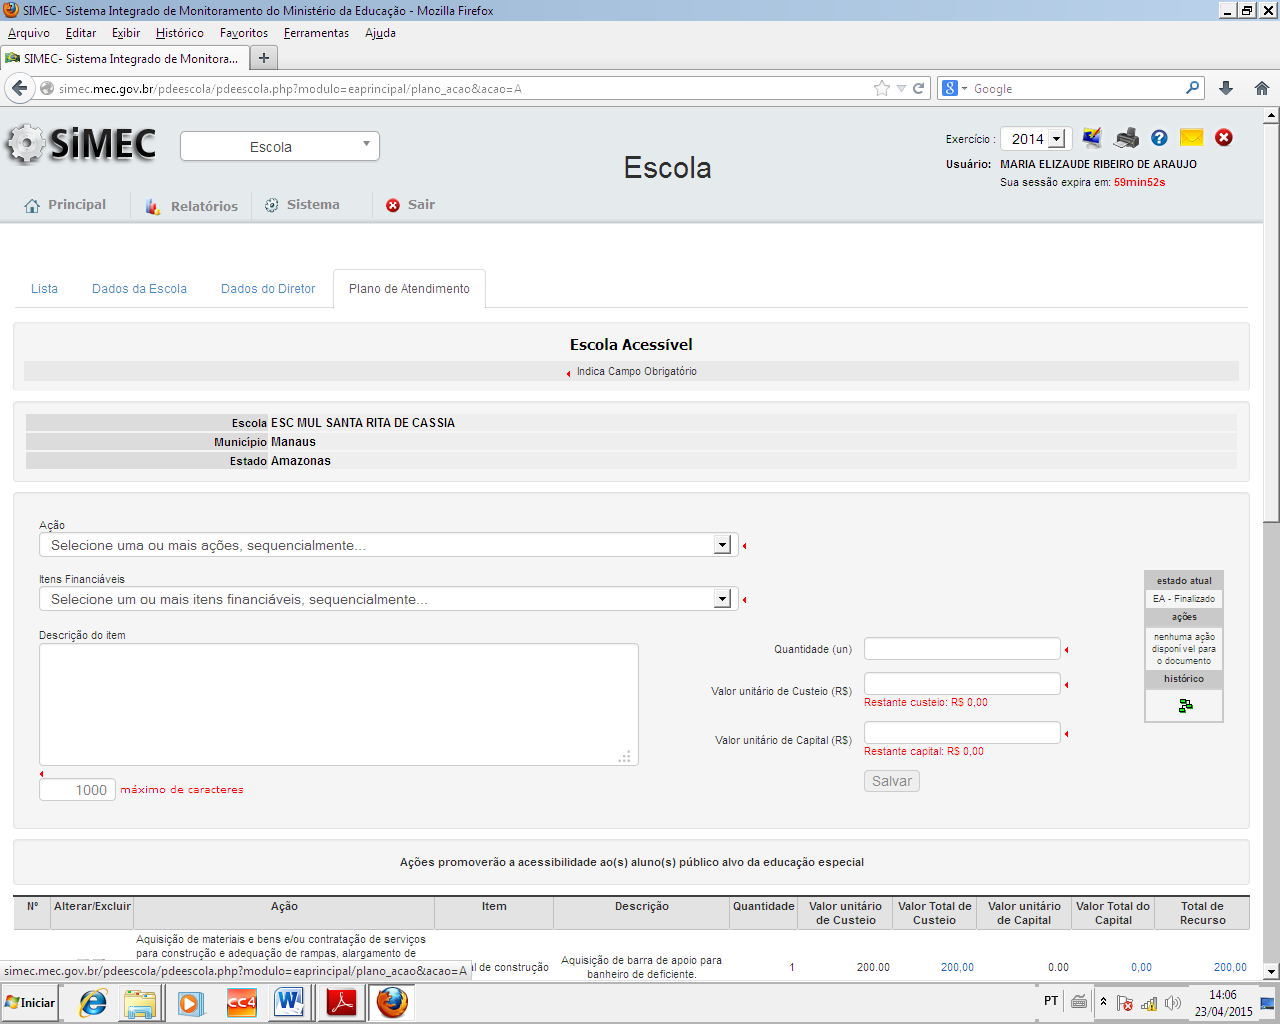Go to Principal navigation item
This screenshot has height=1024, width=1280.
coord(65,205)
